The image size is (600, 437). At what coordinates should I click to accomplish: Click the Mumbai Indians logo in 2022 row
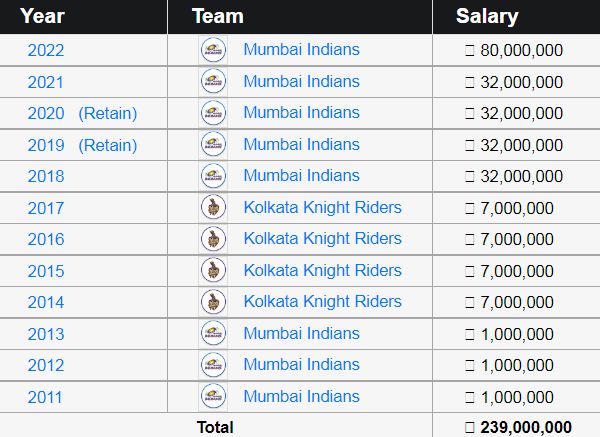tap(213, 50)
